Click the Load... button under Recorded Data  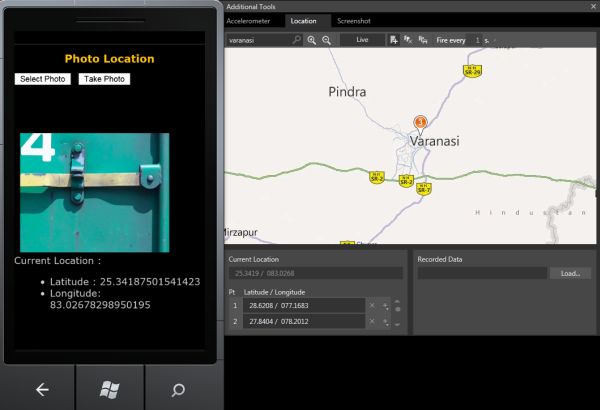570,273
